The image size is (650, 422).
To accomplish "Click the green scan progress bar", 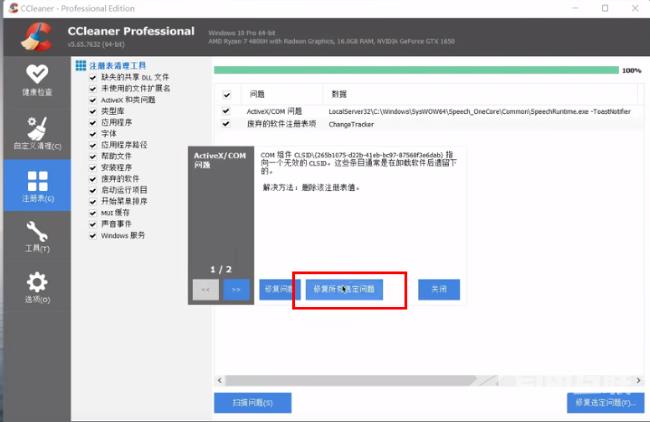I will [x=416, y=70].
